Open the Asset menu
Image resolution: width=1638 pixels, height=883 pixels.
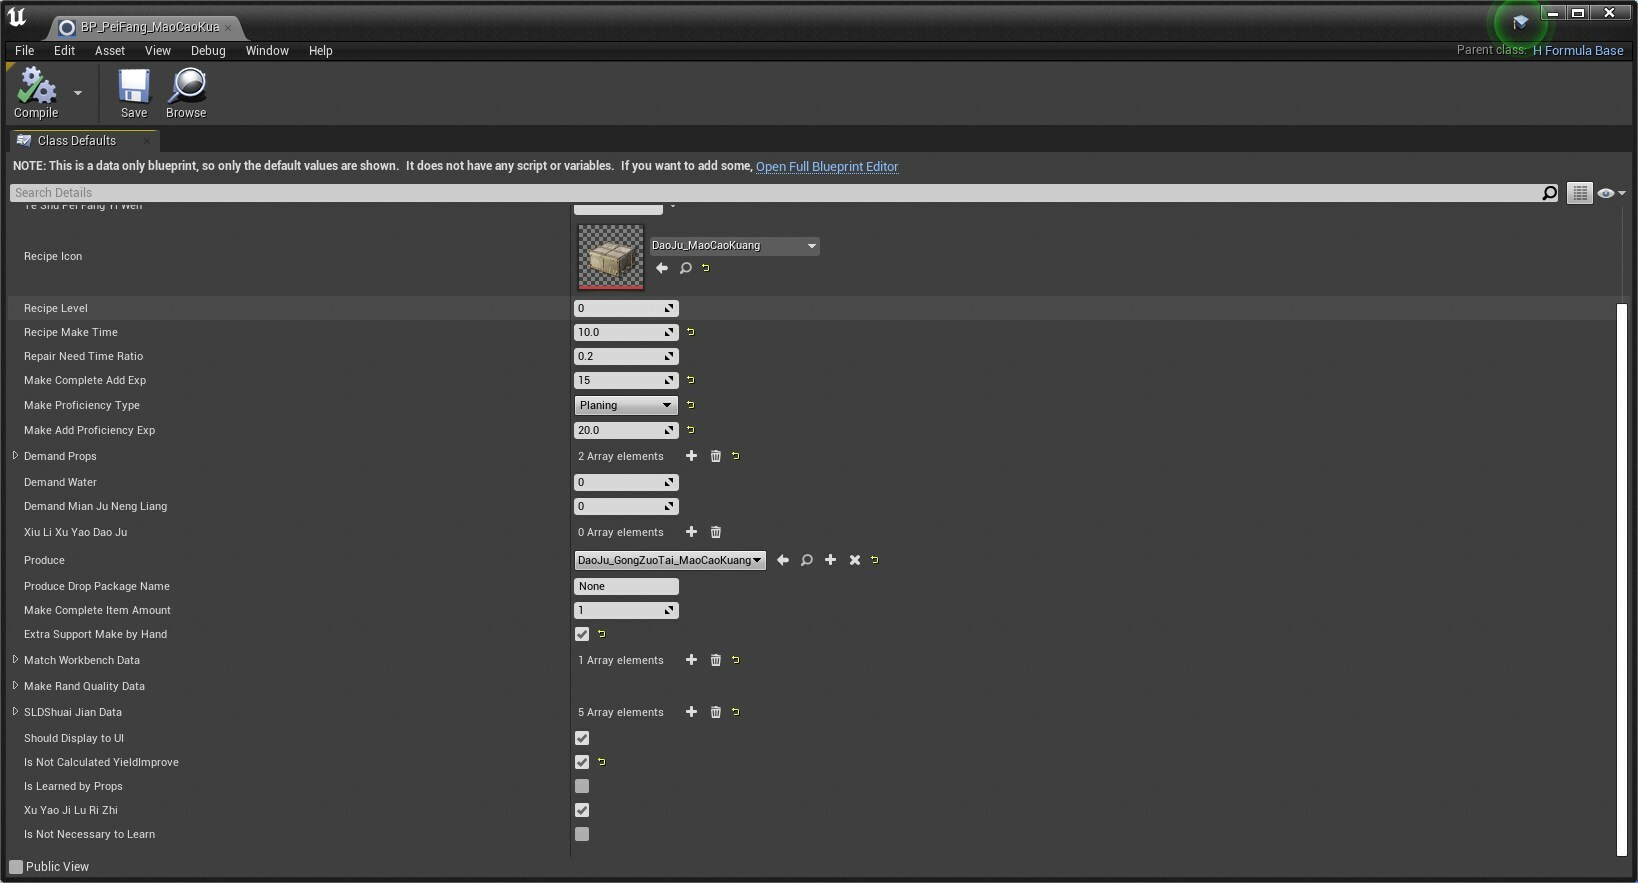[x=110, y=51]
